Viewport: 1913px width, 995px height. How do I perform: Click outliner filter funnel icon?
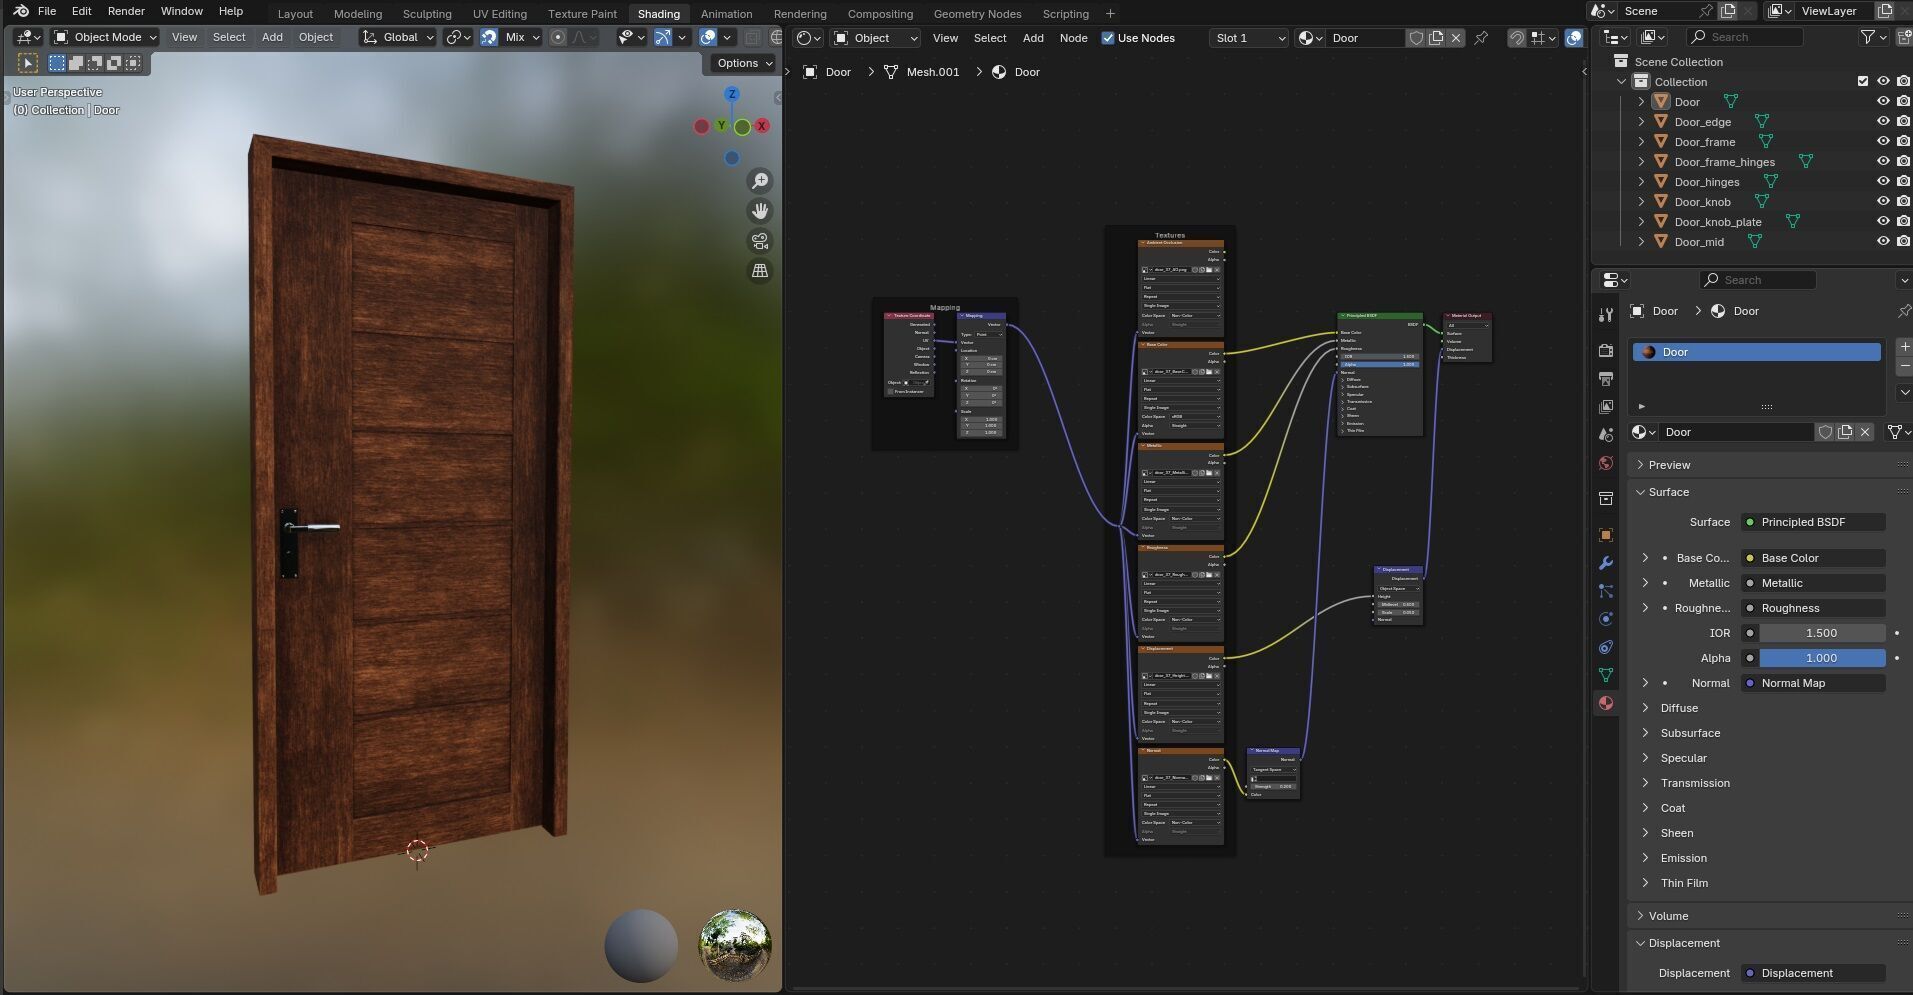[x=1867, y=37]
